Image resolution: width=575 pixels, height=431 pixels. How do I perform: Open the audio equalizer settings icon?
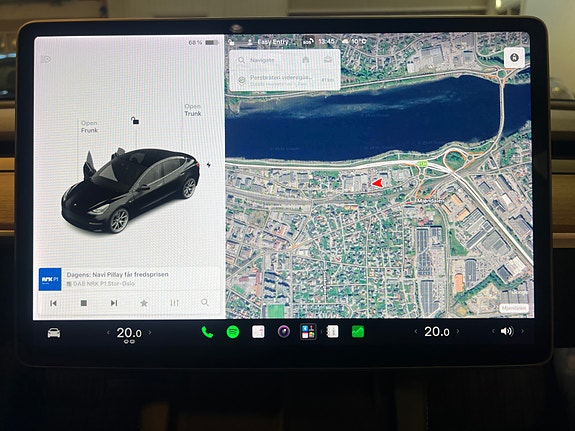click(174, 303)
